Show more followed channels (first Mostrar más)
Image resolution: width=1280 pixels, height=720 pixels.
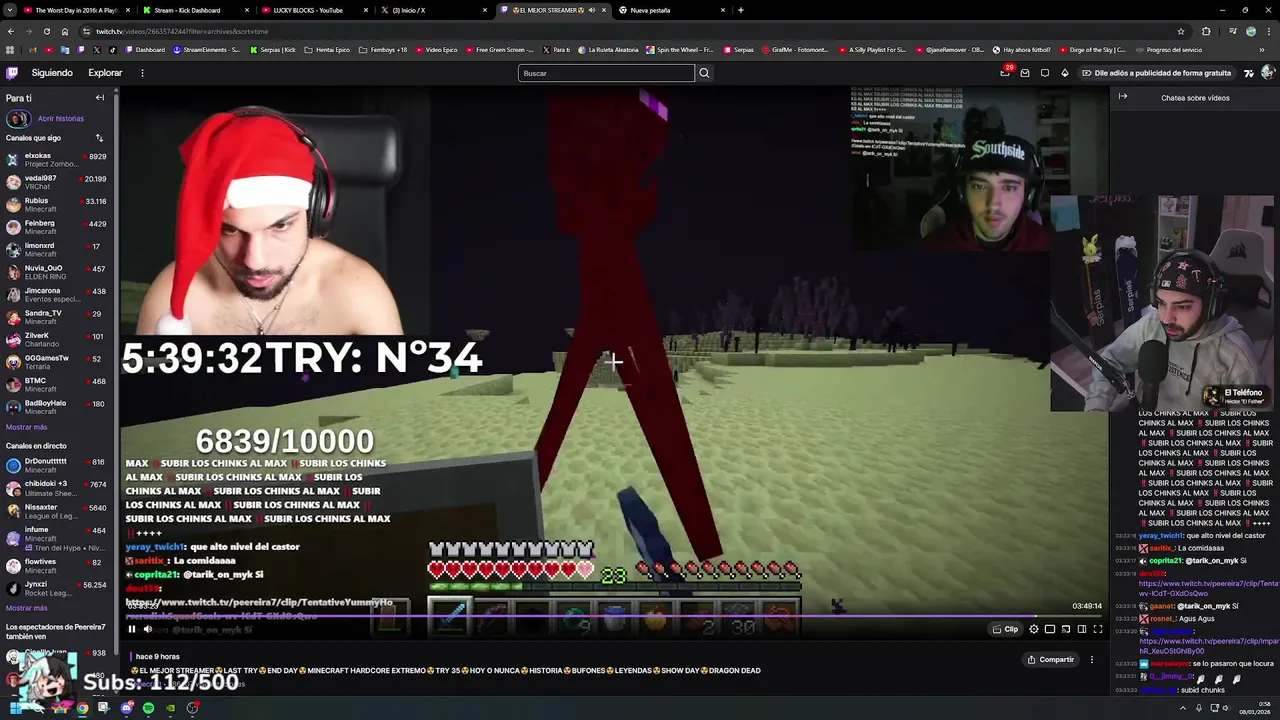pyautogui.click(x=26, y=427)
